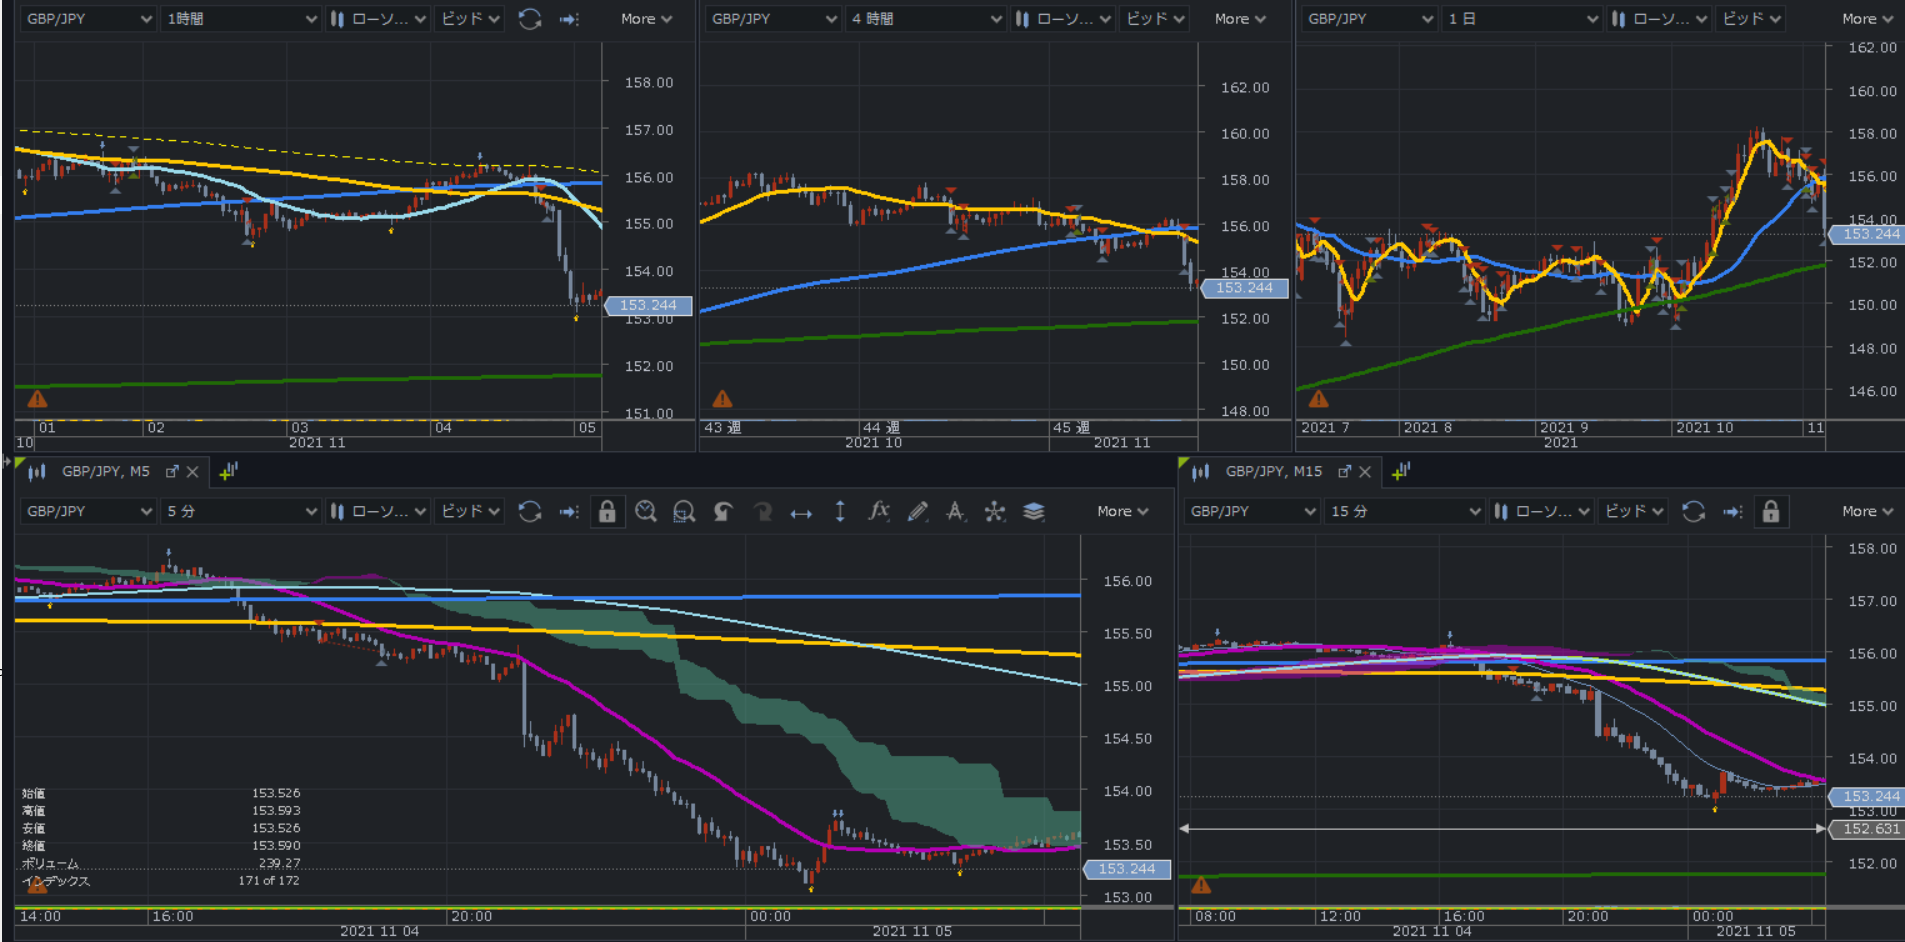1905x942 pixels.
Task: Toggle the lock on the M5 chart
Action: [x=607, y=511]
